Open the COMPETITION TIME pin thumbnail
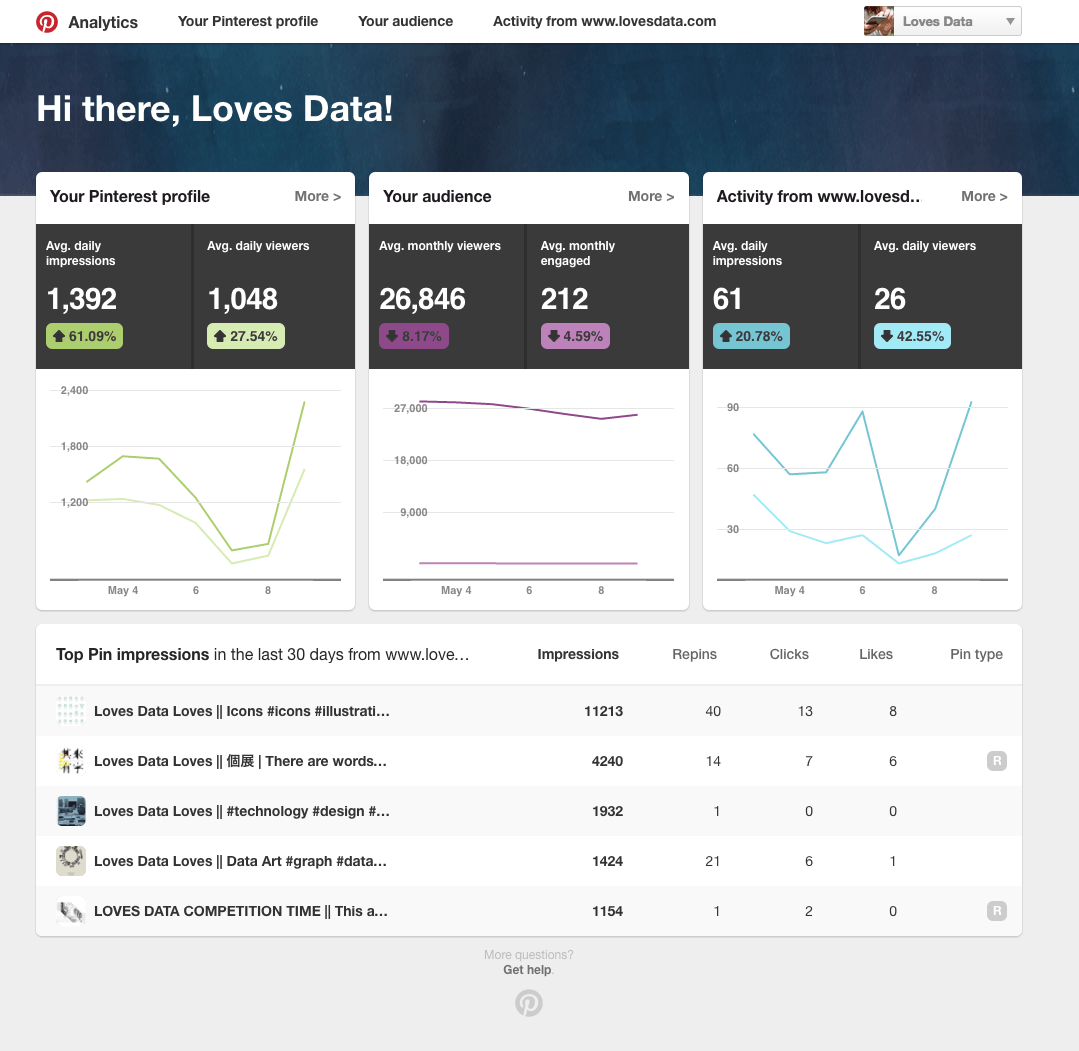 (x=71, y=911)
